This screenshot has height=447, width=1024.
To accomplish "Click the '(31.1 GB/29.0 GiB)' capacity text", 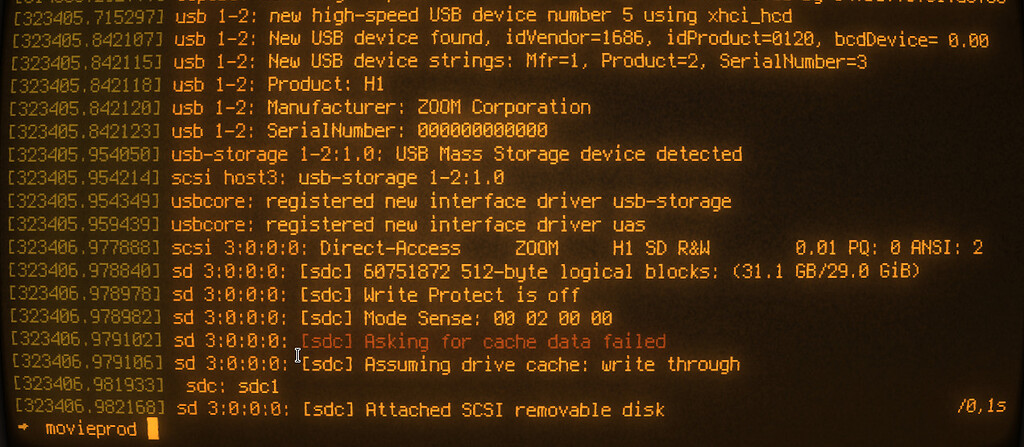I will click(826, 271).
